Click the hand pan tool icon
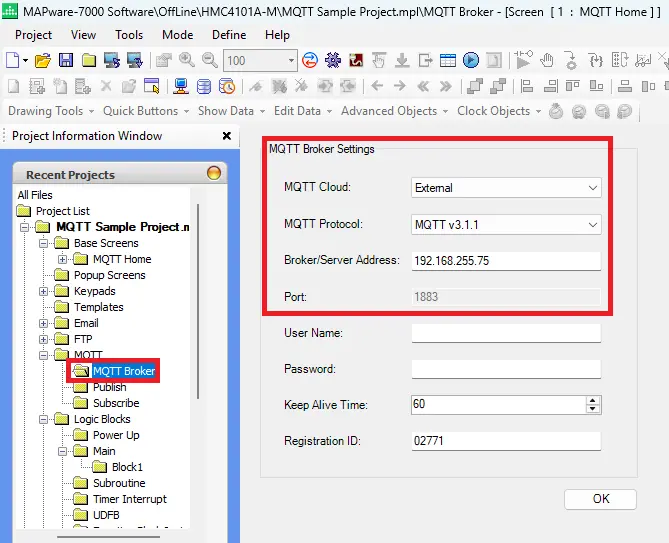The height and width of the screenshot is (543, 669). (x=547, y=60)
